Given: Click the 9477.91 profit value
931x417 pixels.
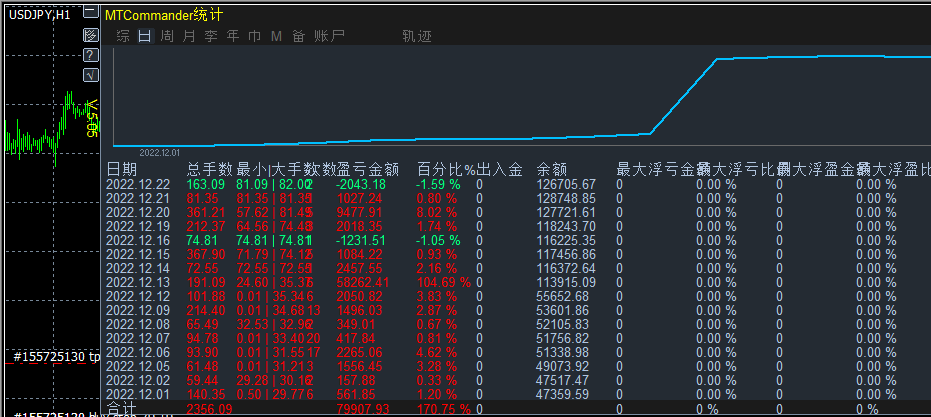Looking at the screenshot, I should click(360, 213).
